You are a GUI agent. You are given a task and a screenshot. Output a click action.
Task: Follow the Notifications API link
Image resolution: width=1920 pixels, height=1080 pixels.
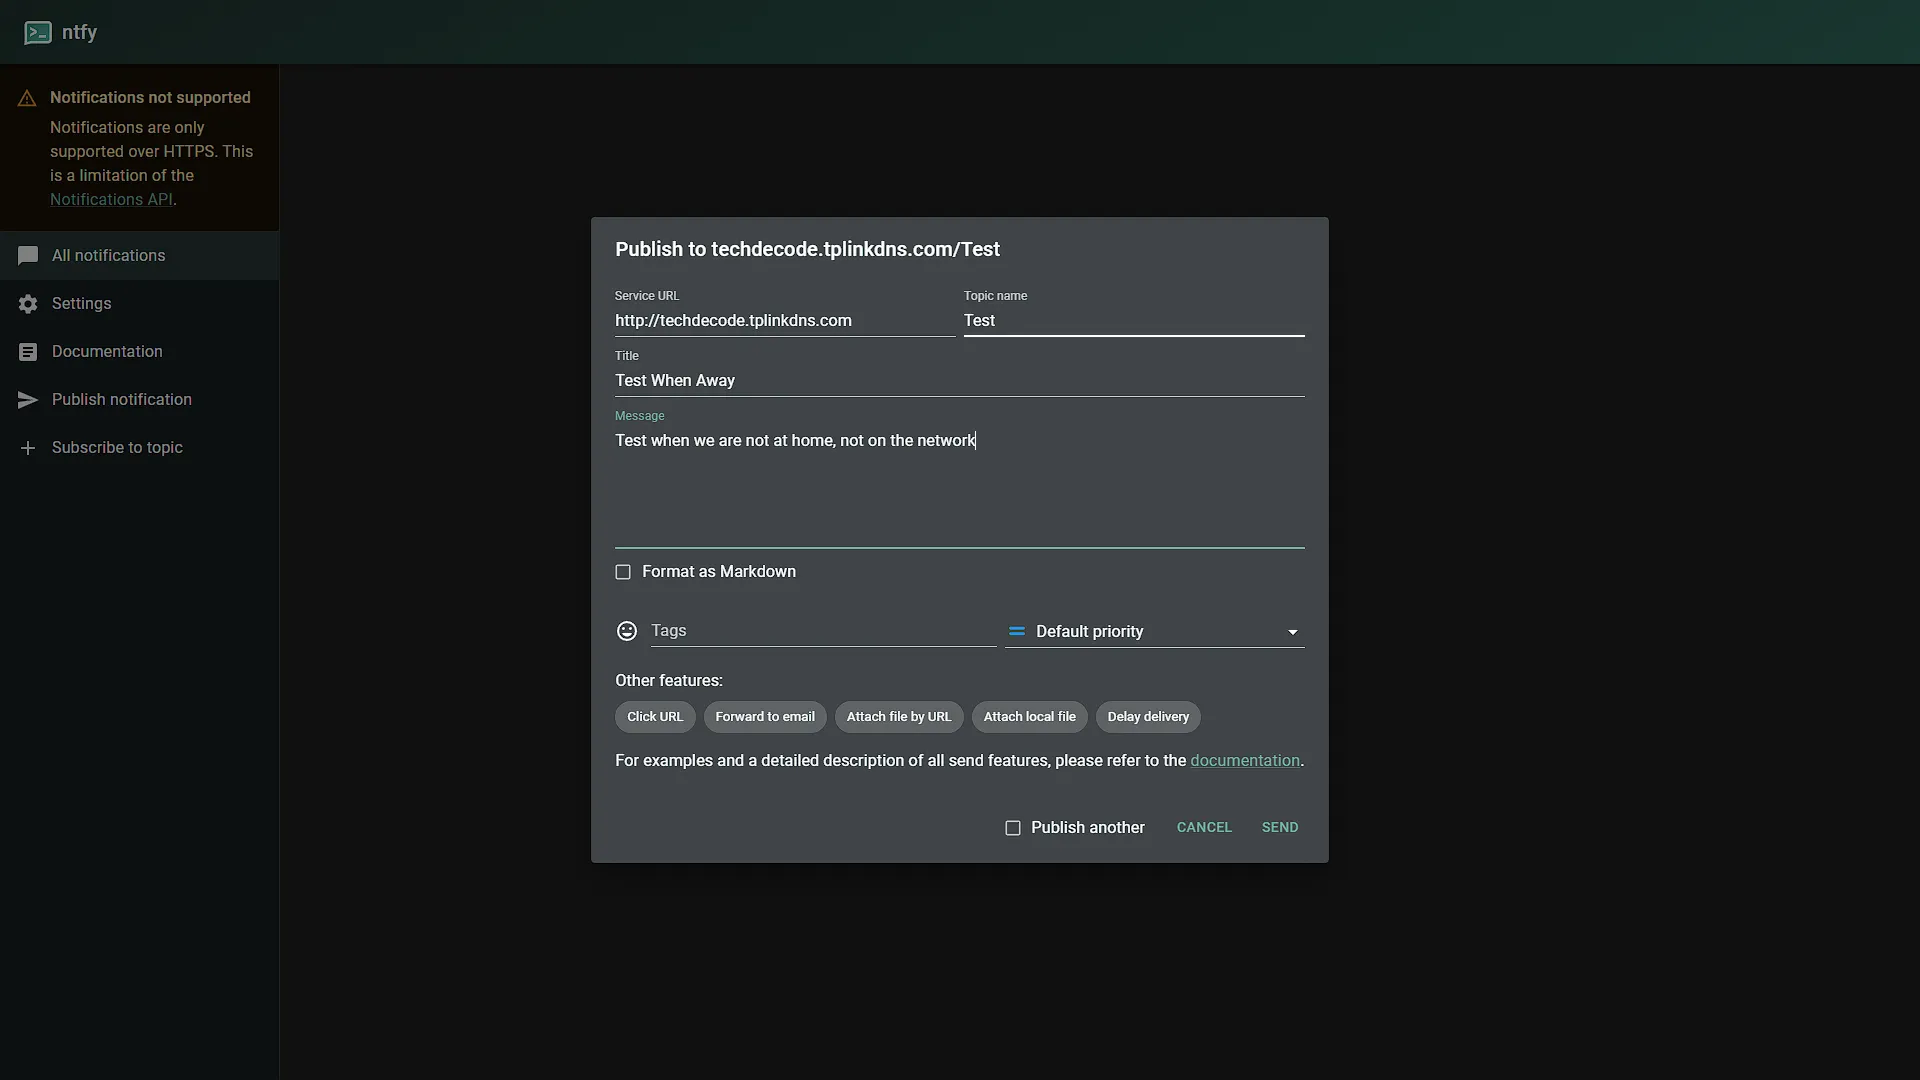click(x=111, y=200)
